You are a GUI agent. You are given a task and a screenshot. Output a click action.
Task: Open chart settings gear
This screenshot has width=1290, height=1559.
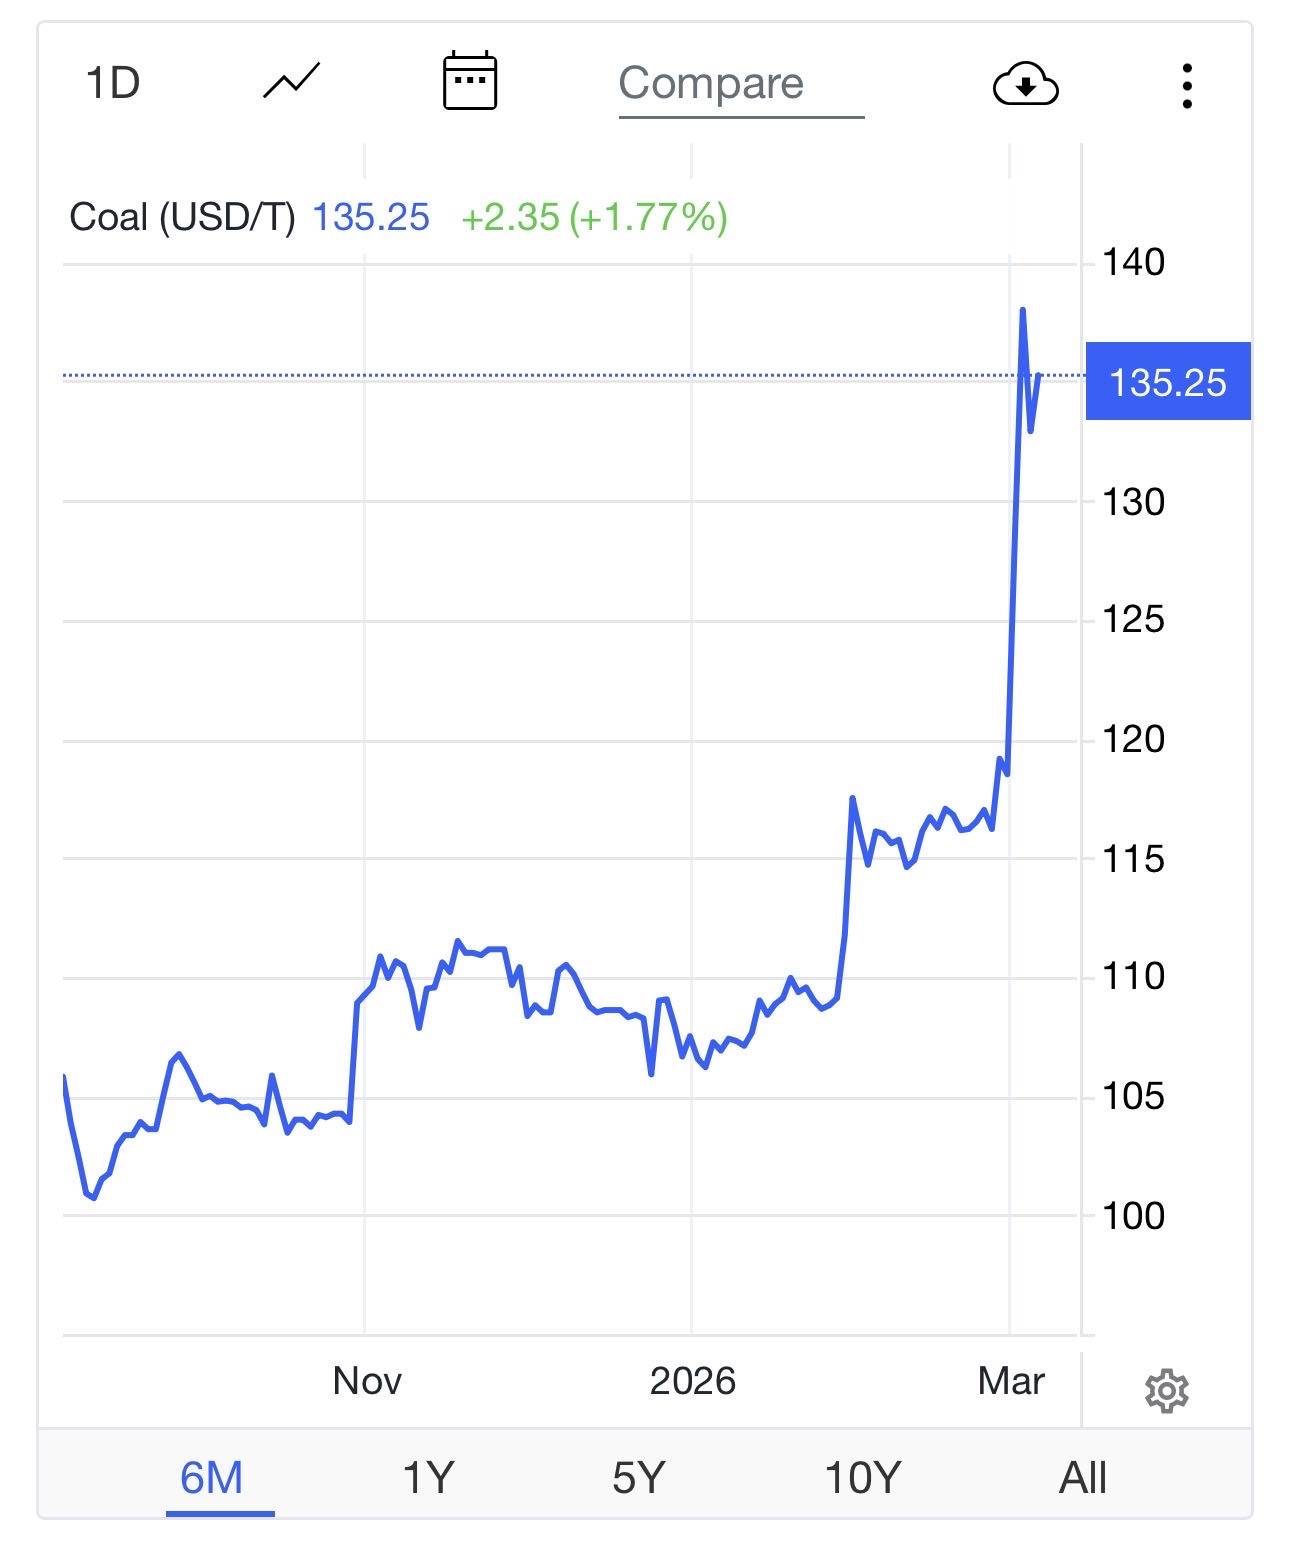[1166, 1391]
